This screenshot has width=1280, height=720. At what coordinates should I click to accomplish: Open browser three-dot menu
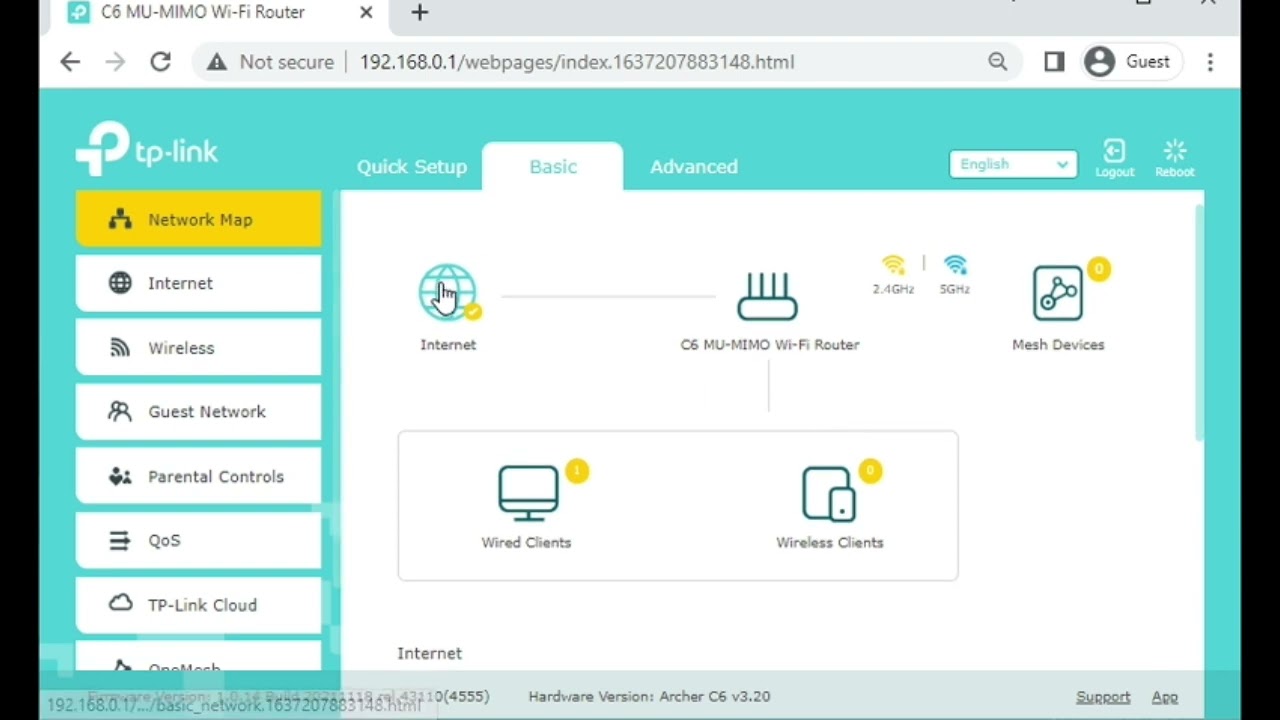pos(1210,62)
